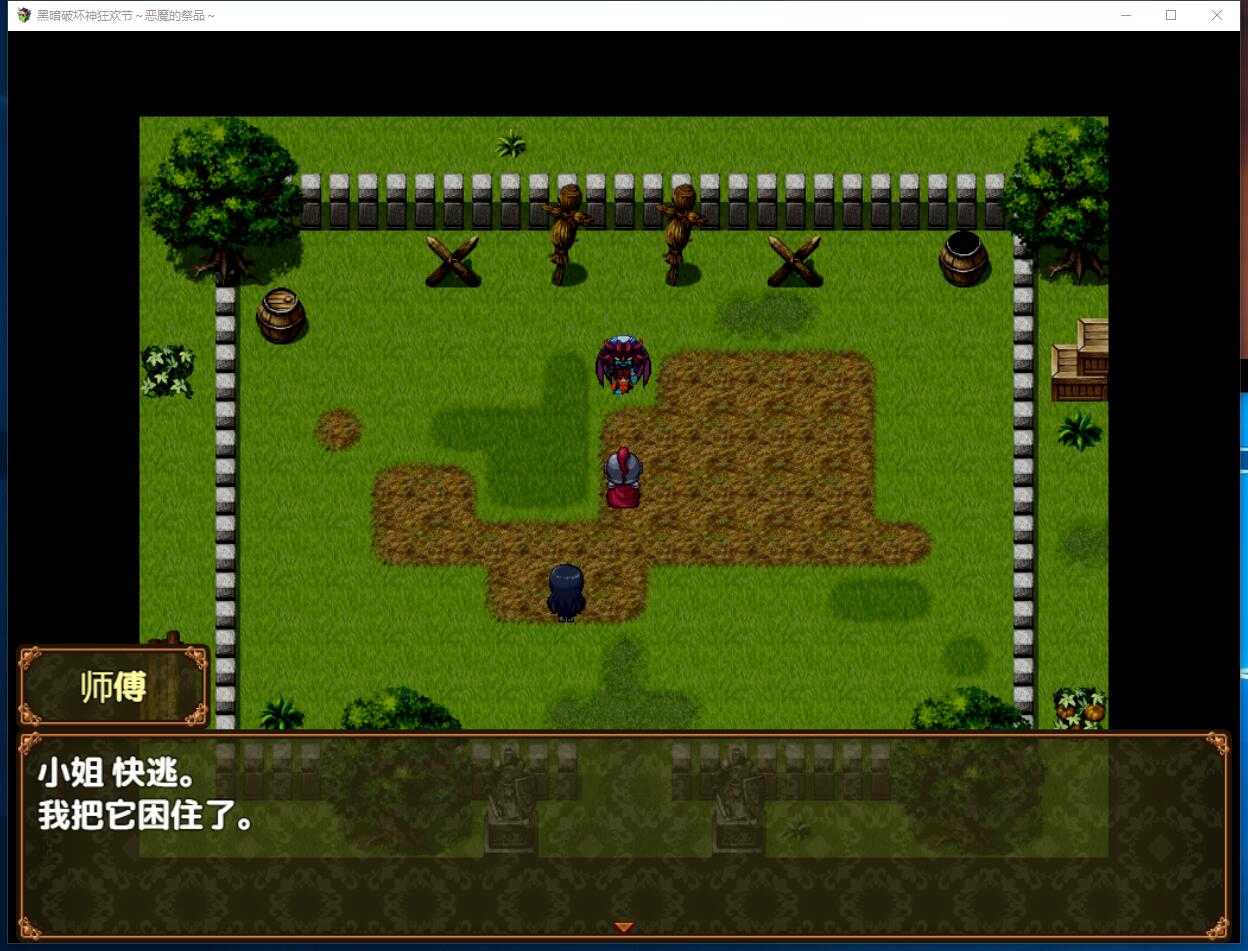The height and width of the screenshot is (951, 1248).
Task: Click the dark-haired girl character
Action: (x=565, y=592)
